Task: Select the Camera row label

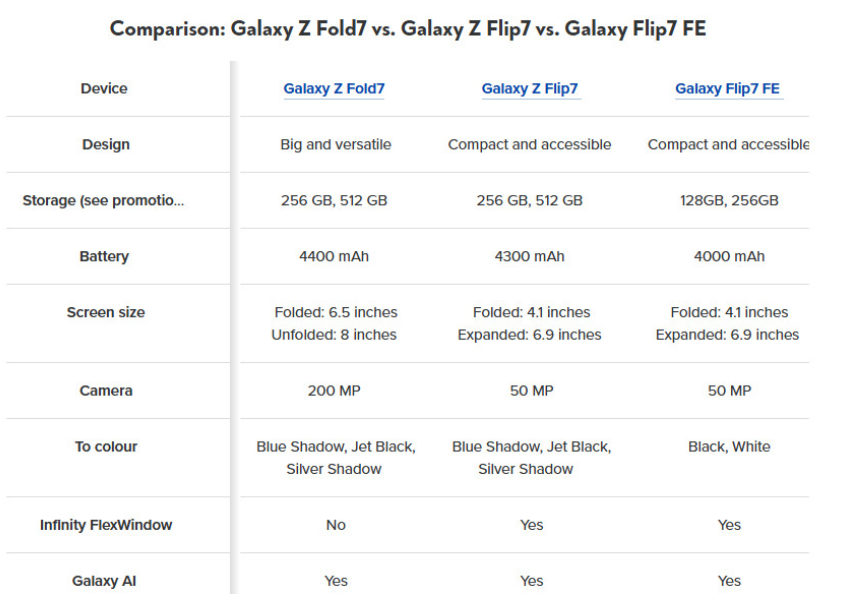Action: 106,391
